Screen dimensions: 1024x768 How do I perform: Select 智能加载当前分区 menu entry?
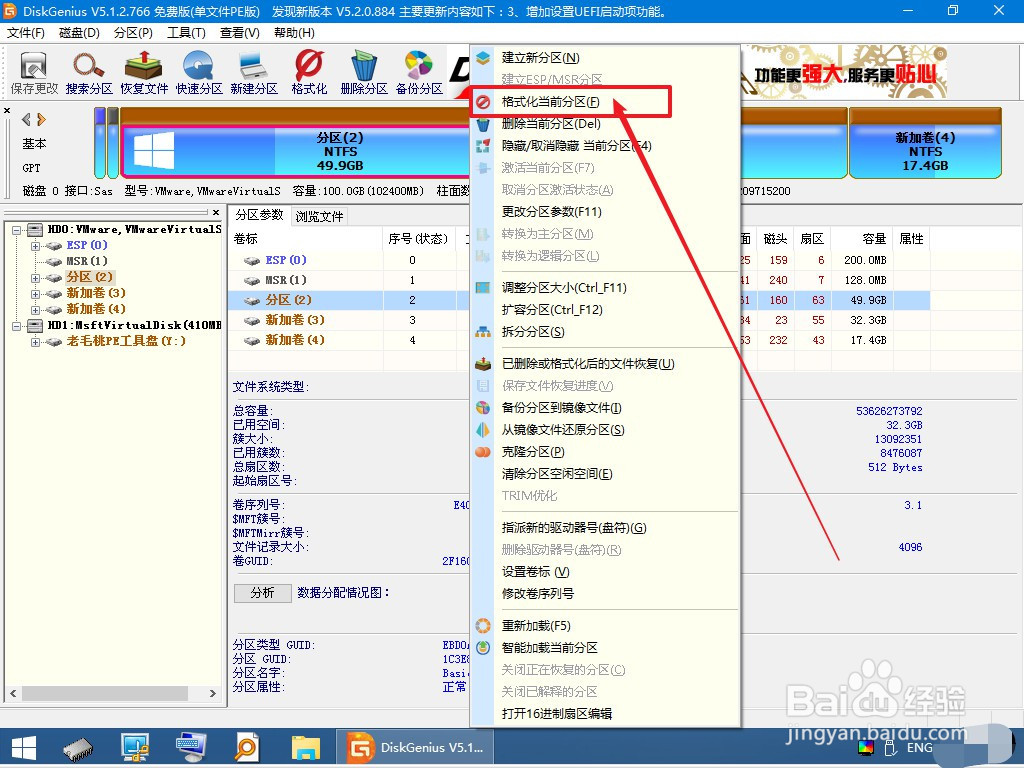click(605, 648)
